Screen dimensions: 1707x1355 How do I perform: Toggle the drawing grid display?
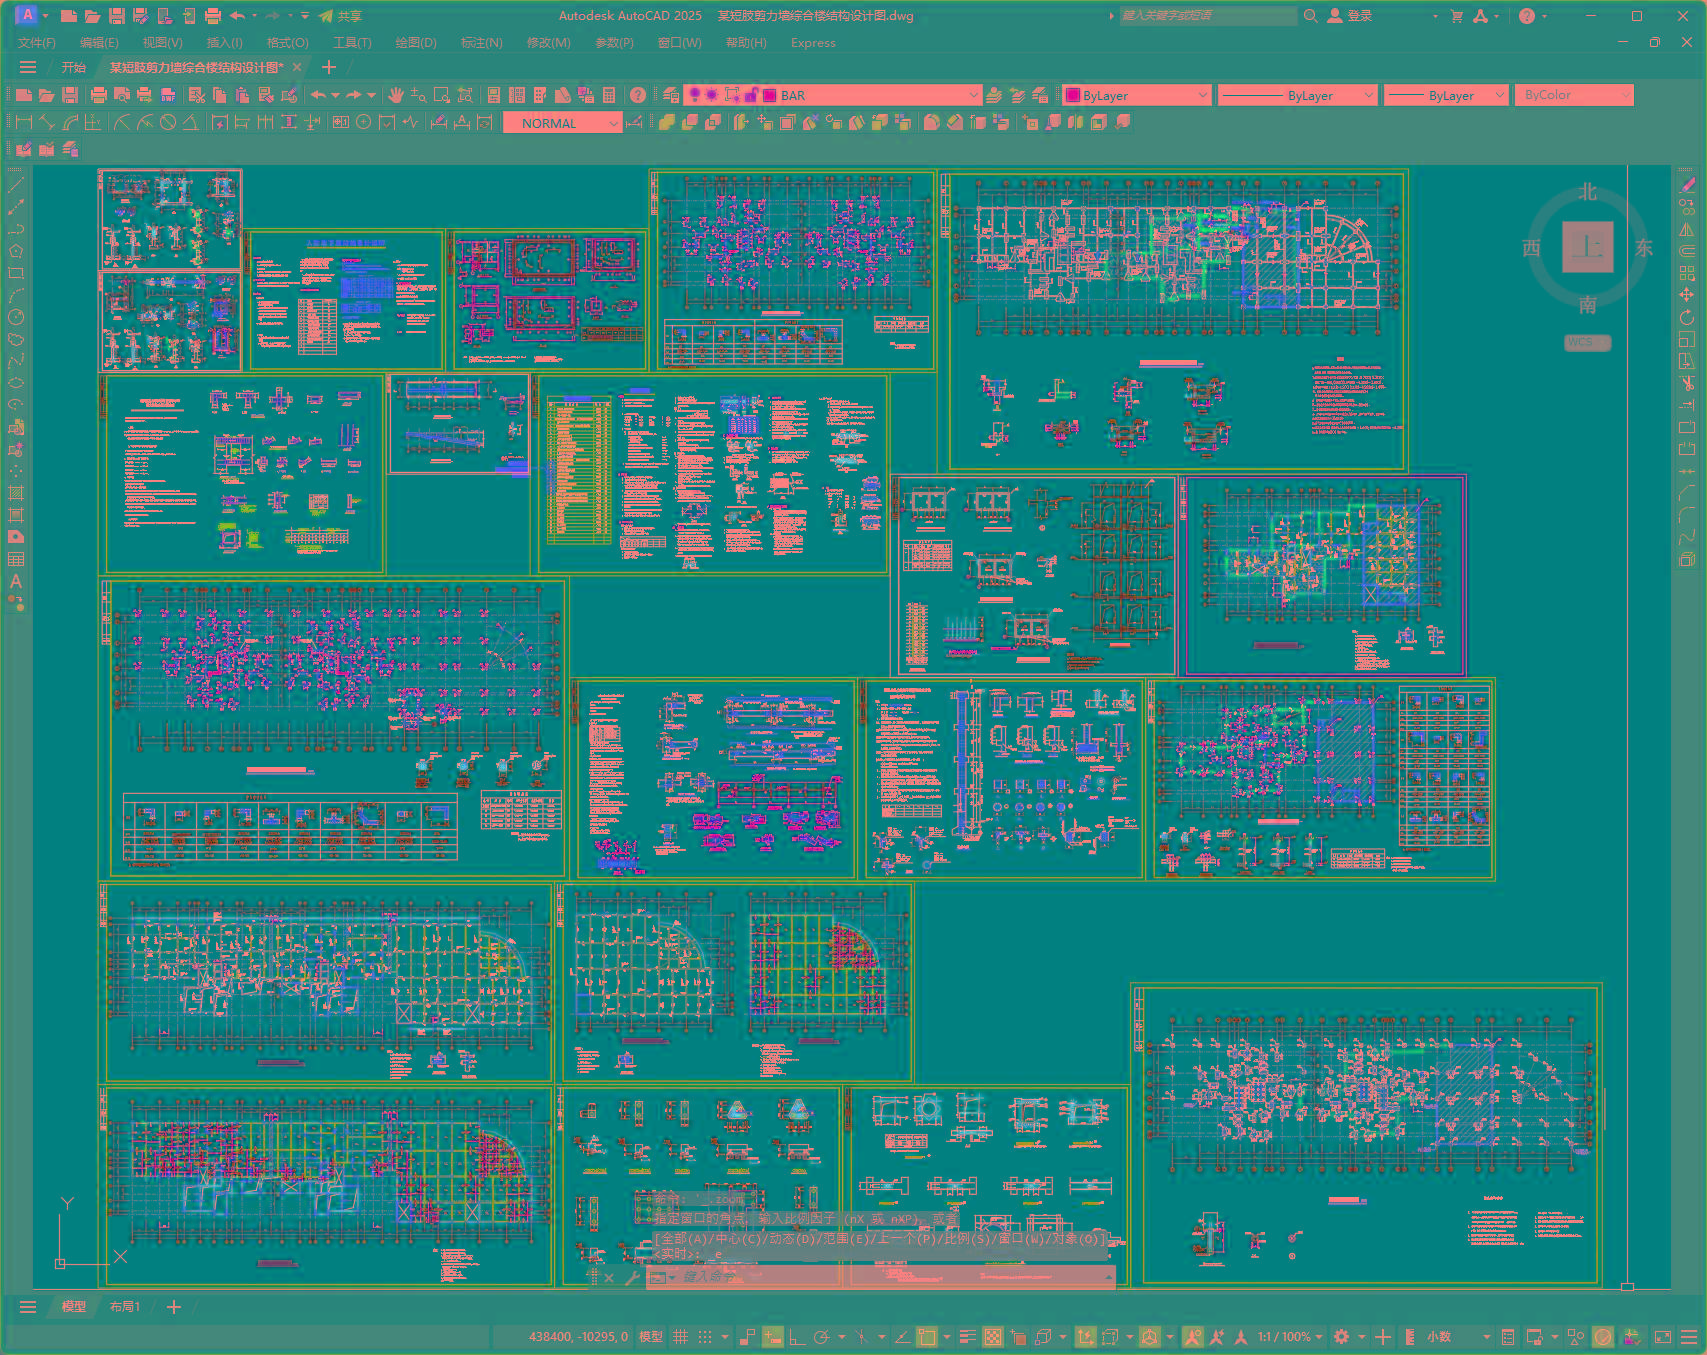[x=680, y=1337]
